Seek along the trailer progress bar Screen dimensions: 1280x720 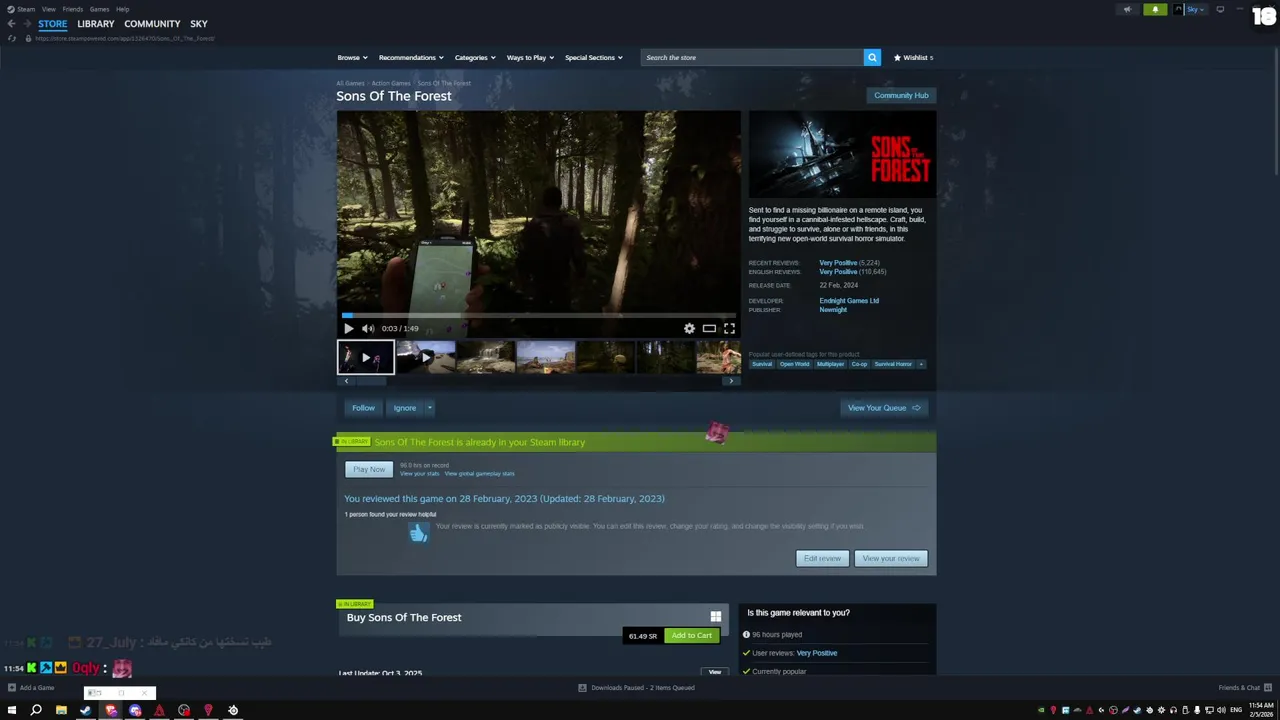[538, 315]
